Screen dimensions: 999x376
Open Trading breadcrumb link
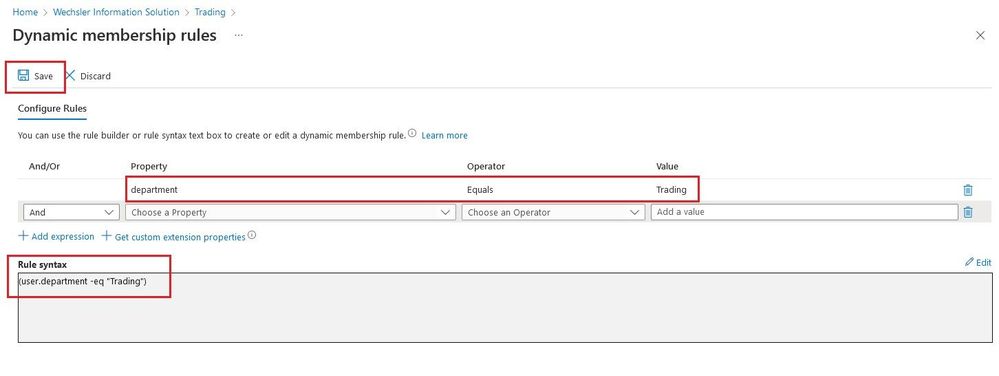point(210,12)
